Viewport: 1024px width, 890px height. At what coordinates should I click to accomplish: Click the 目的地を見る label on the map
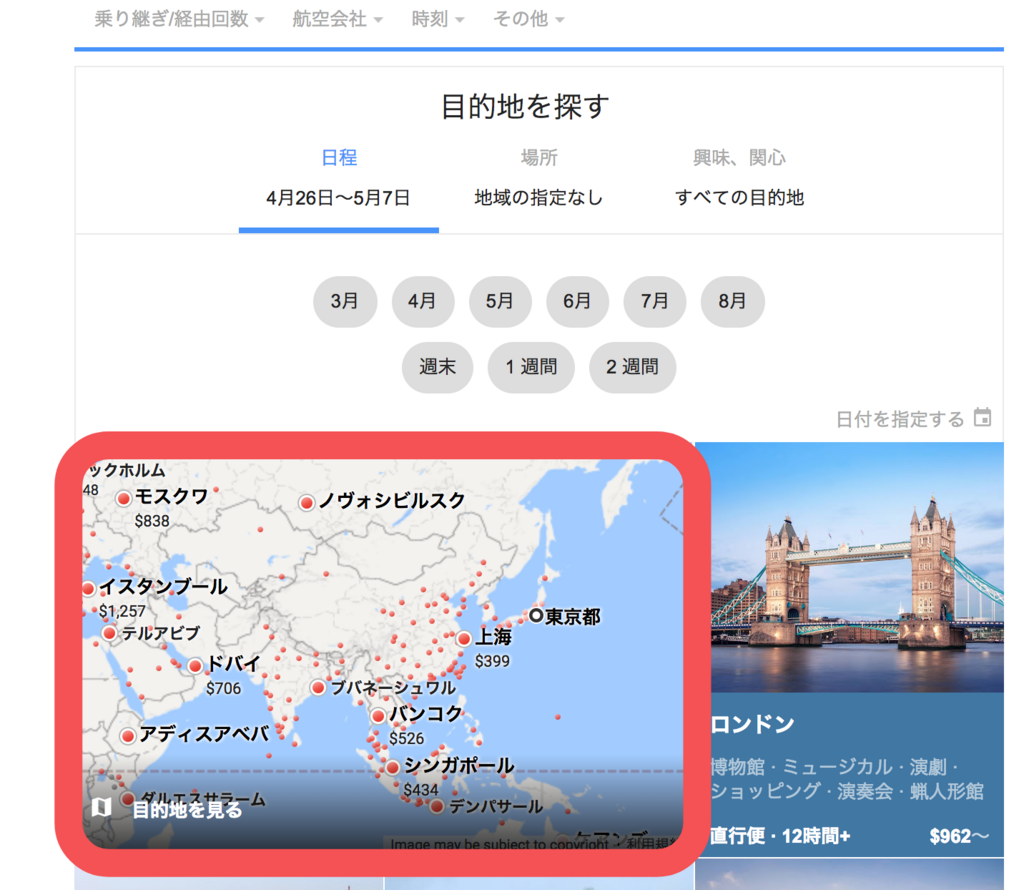coord(187,810)
